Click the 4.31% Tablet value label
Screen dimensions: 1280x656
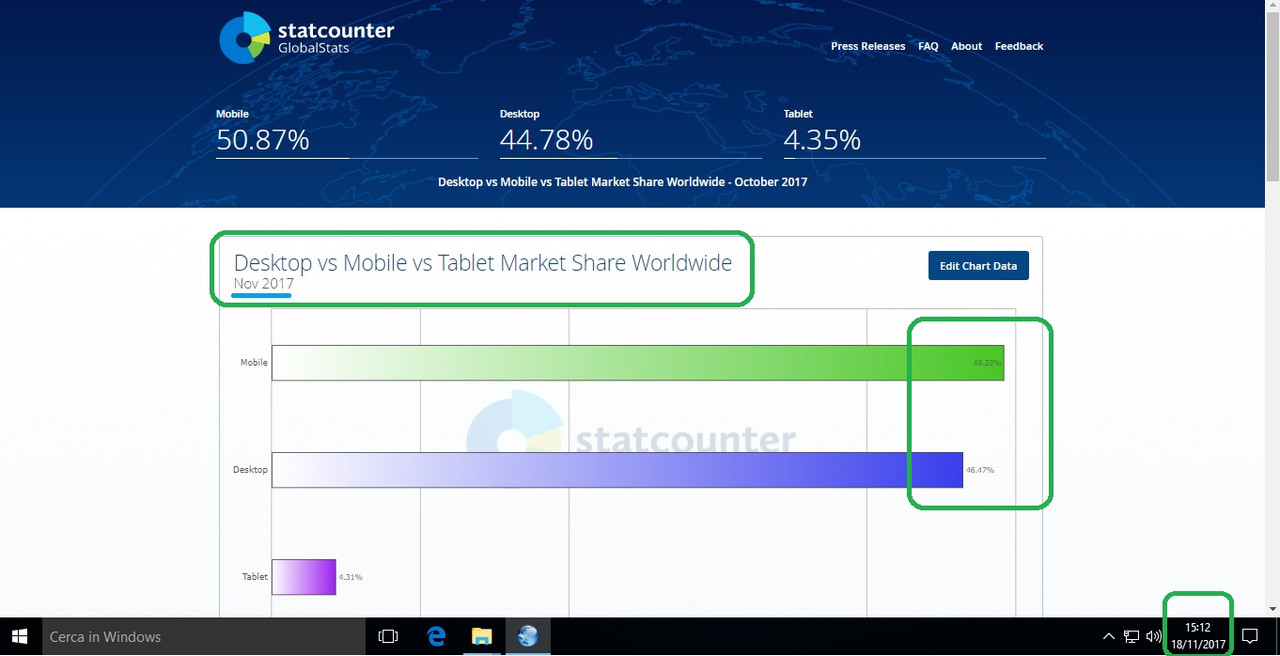pos(350,577)
